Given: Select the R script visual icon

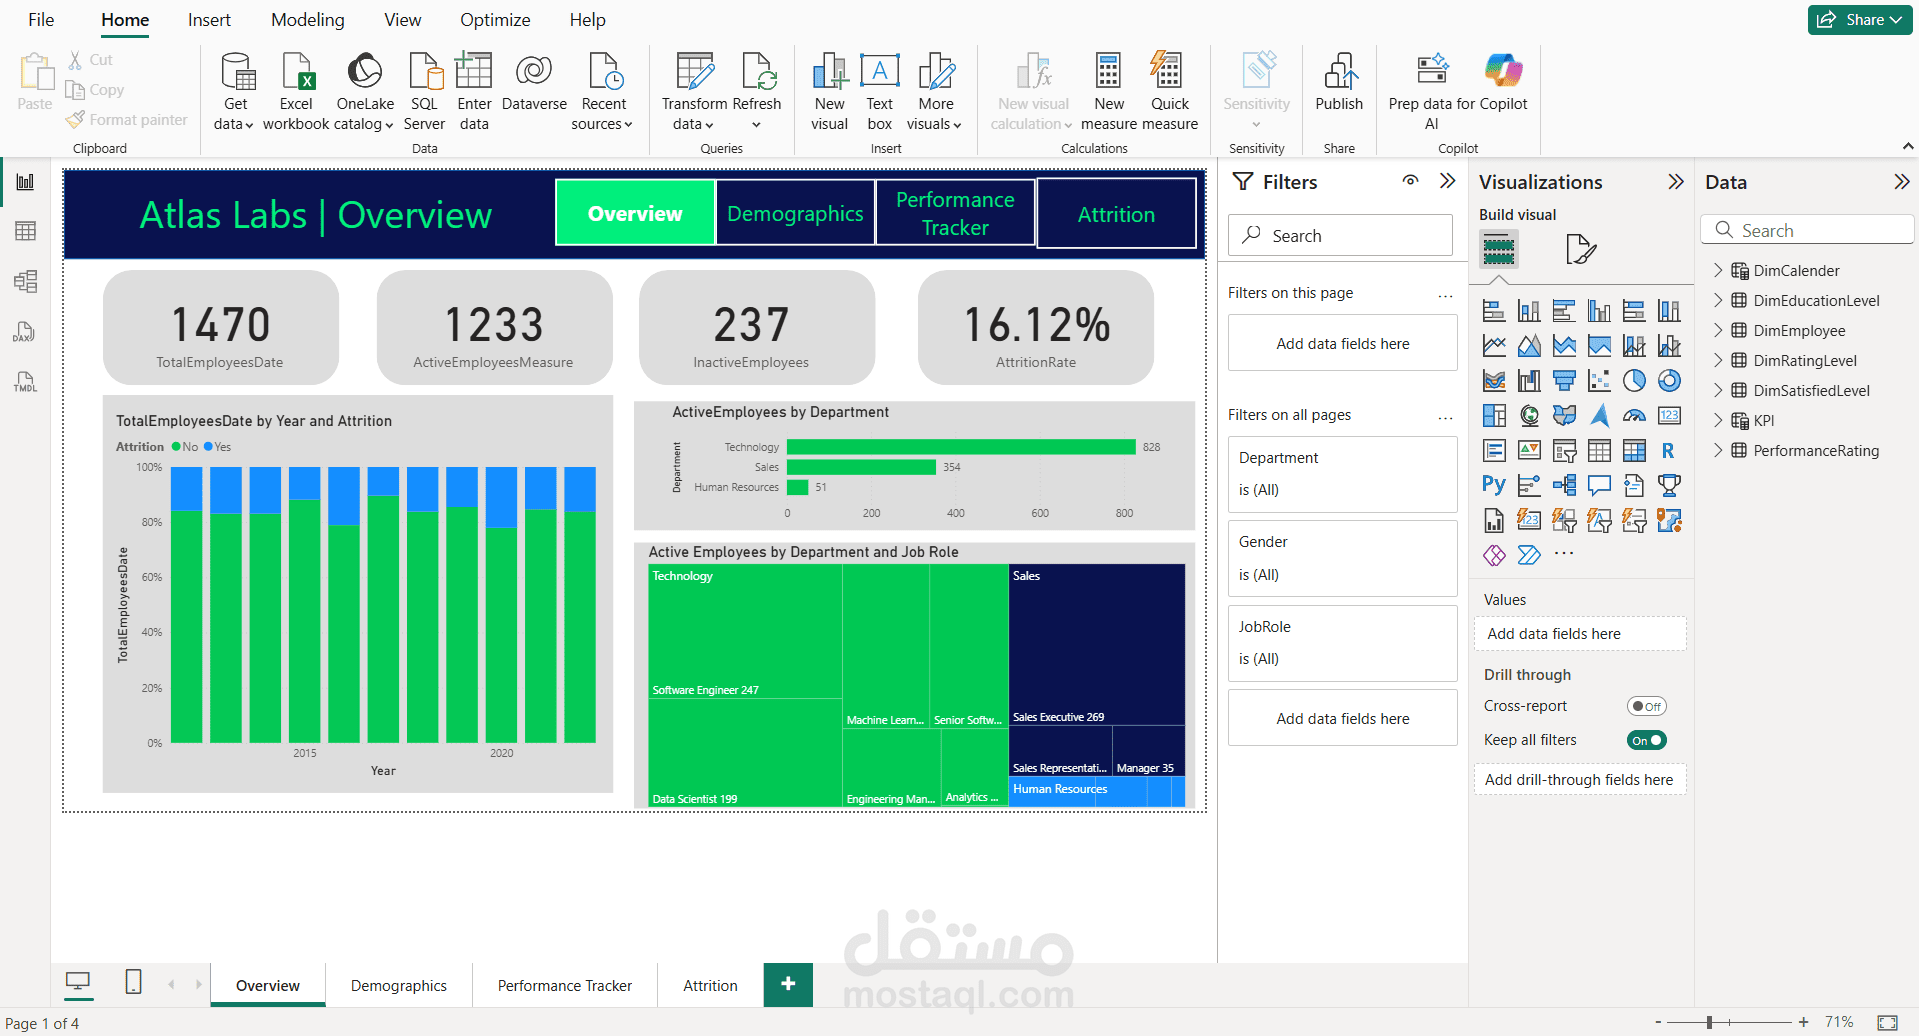Looking at the screenshot, I should [1668, 450].
